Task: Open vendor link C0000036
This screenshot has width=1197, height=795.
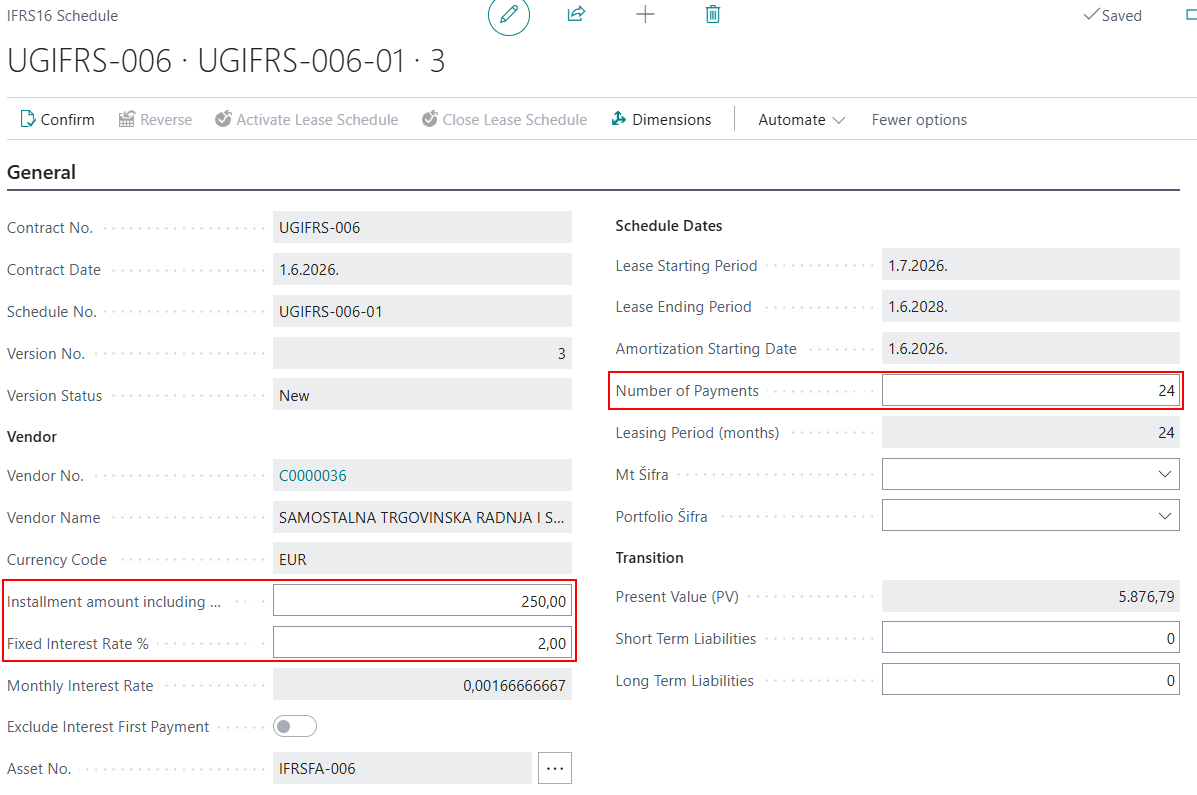Action: [x=312, y=475]
